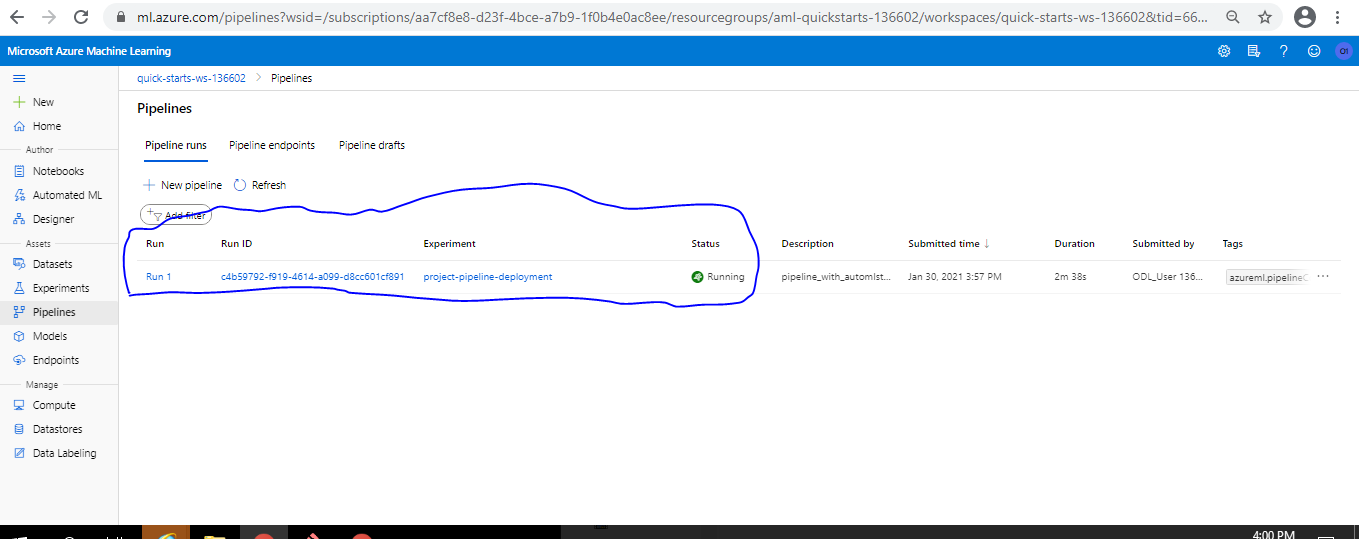Click the plus icon beside New in the sidebar
Image resolution: width=1359 pixels, height=539 pixels.
click(x=19, y=102)
